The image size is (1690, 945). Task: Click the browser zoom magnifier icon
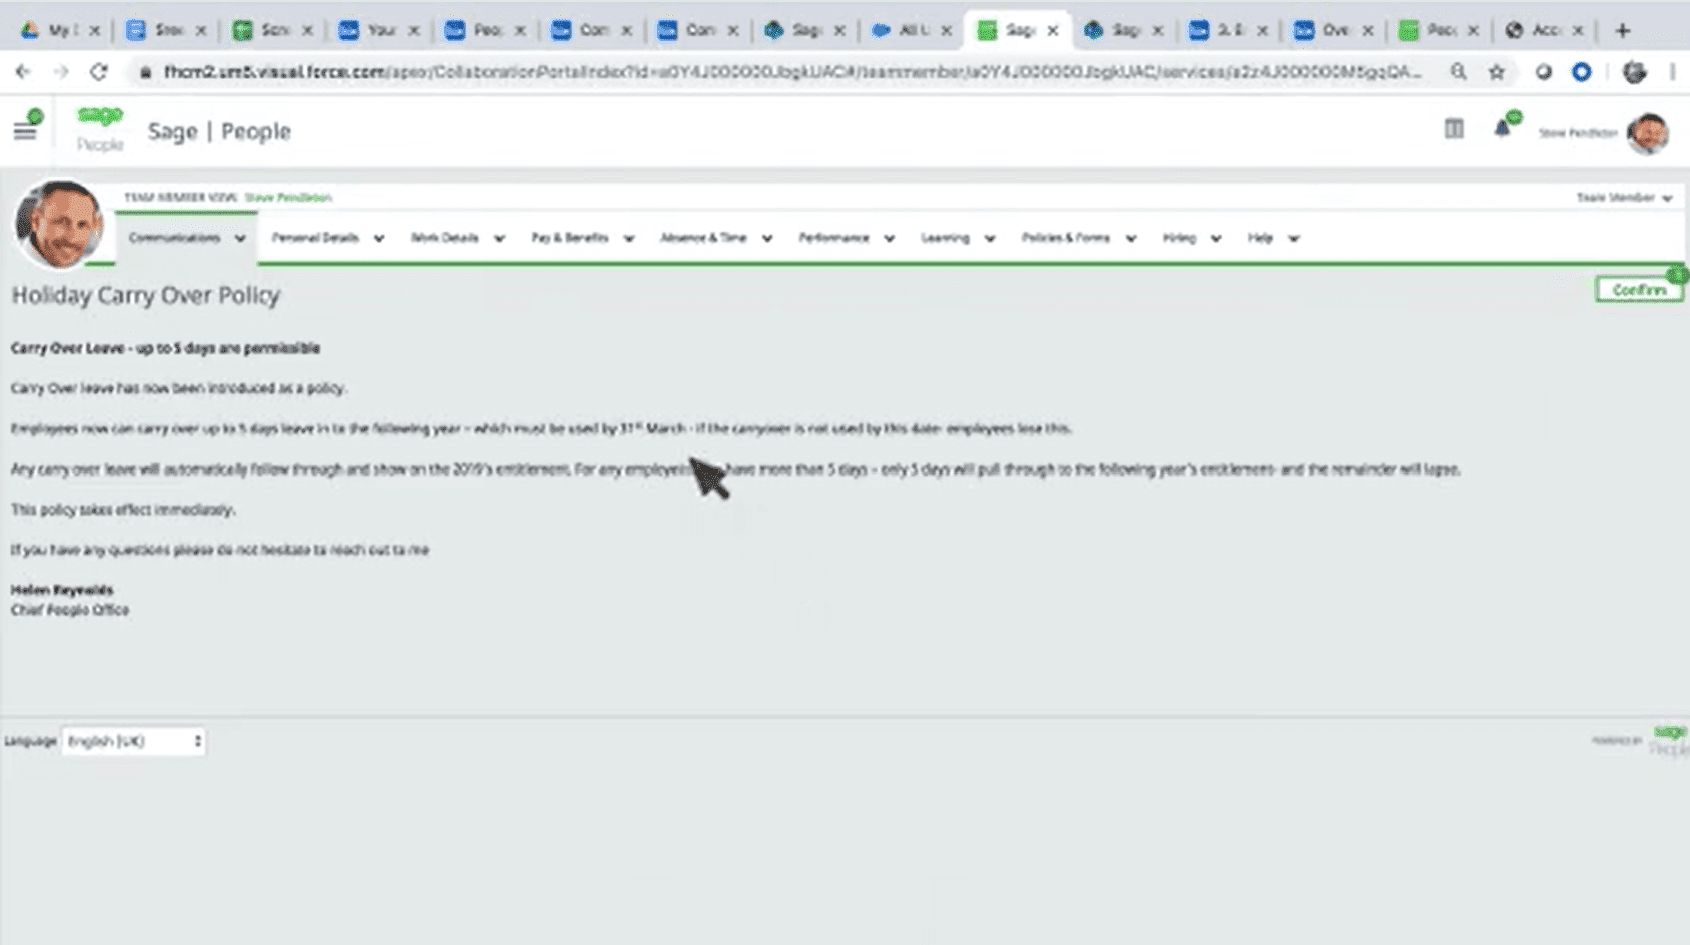1459,72
